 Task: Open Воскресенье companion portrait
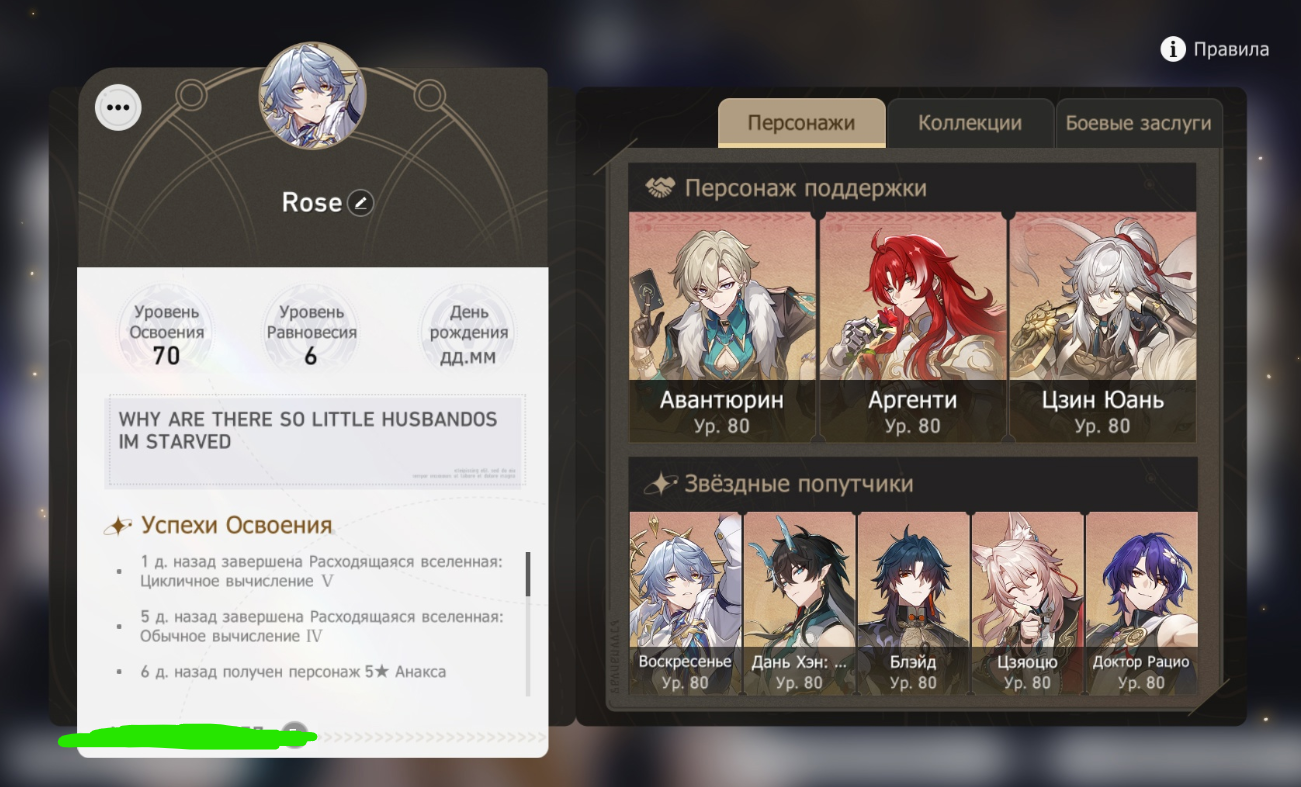pyautogui.click(x=685, y=603)
